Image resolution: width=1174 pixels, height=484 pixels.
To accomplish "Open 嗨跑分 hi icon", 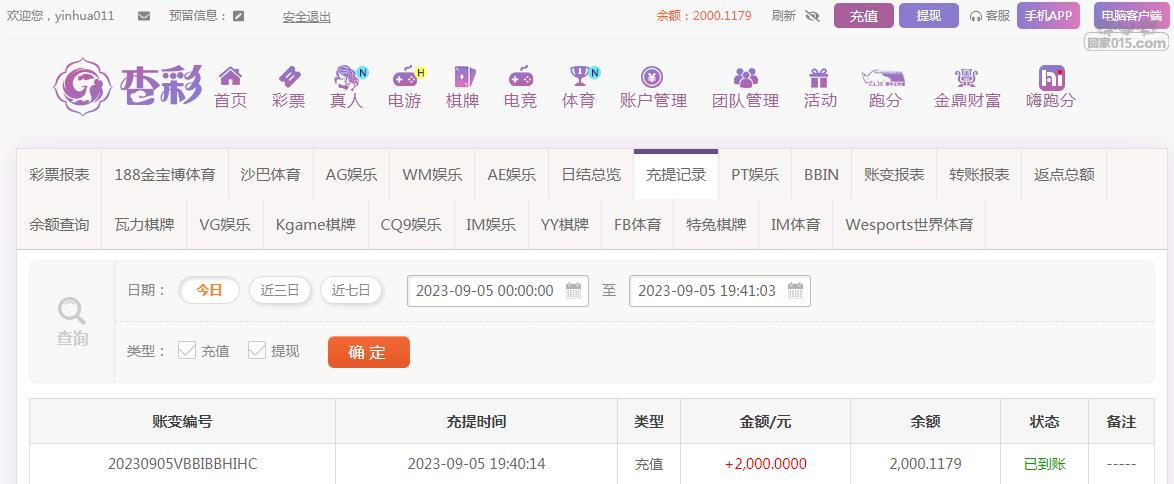I will [x=1051, y=77].
